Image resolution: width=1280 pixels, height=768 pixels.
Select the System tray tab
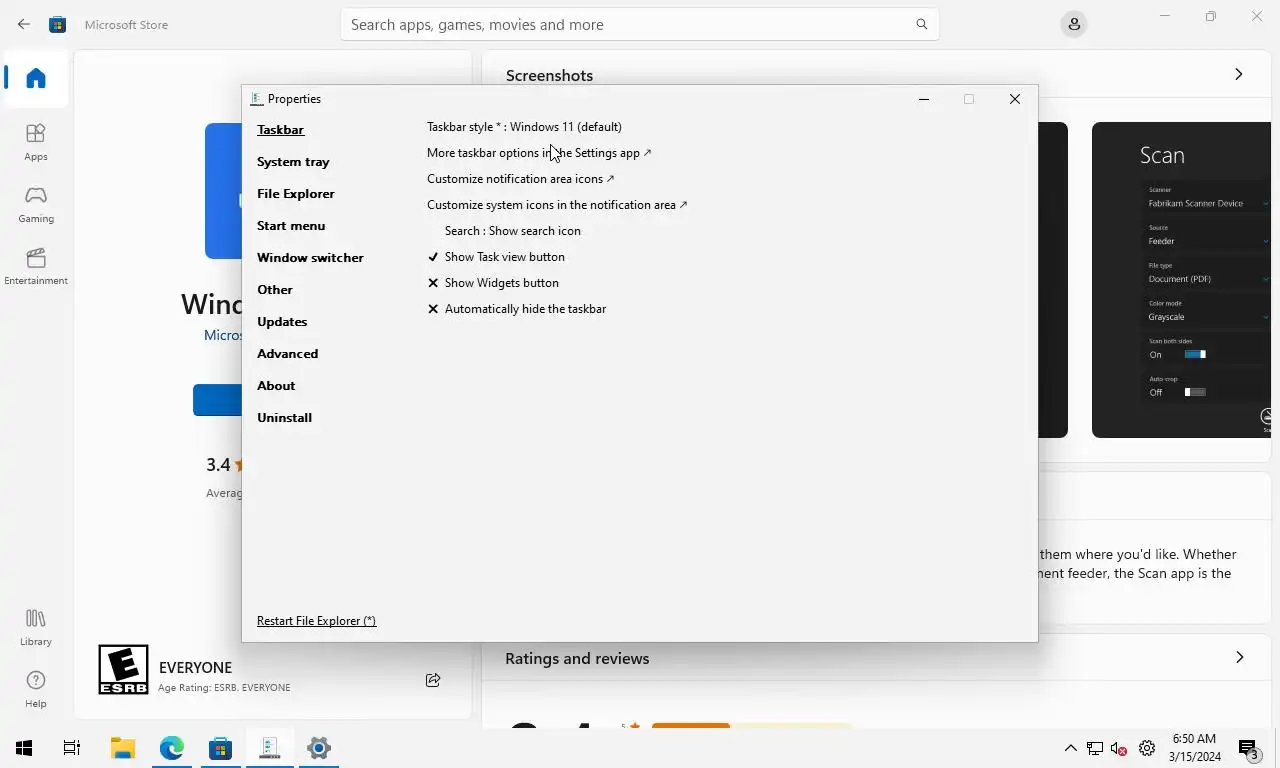(293, 162)
